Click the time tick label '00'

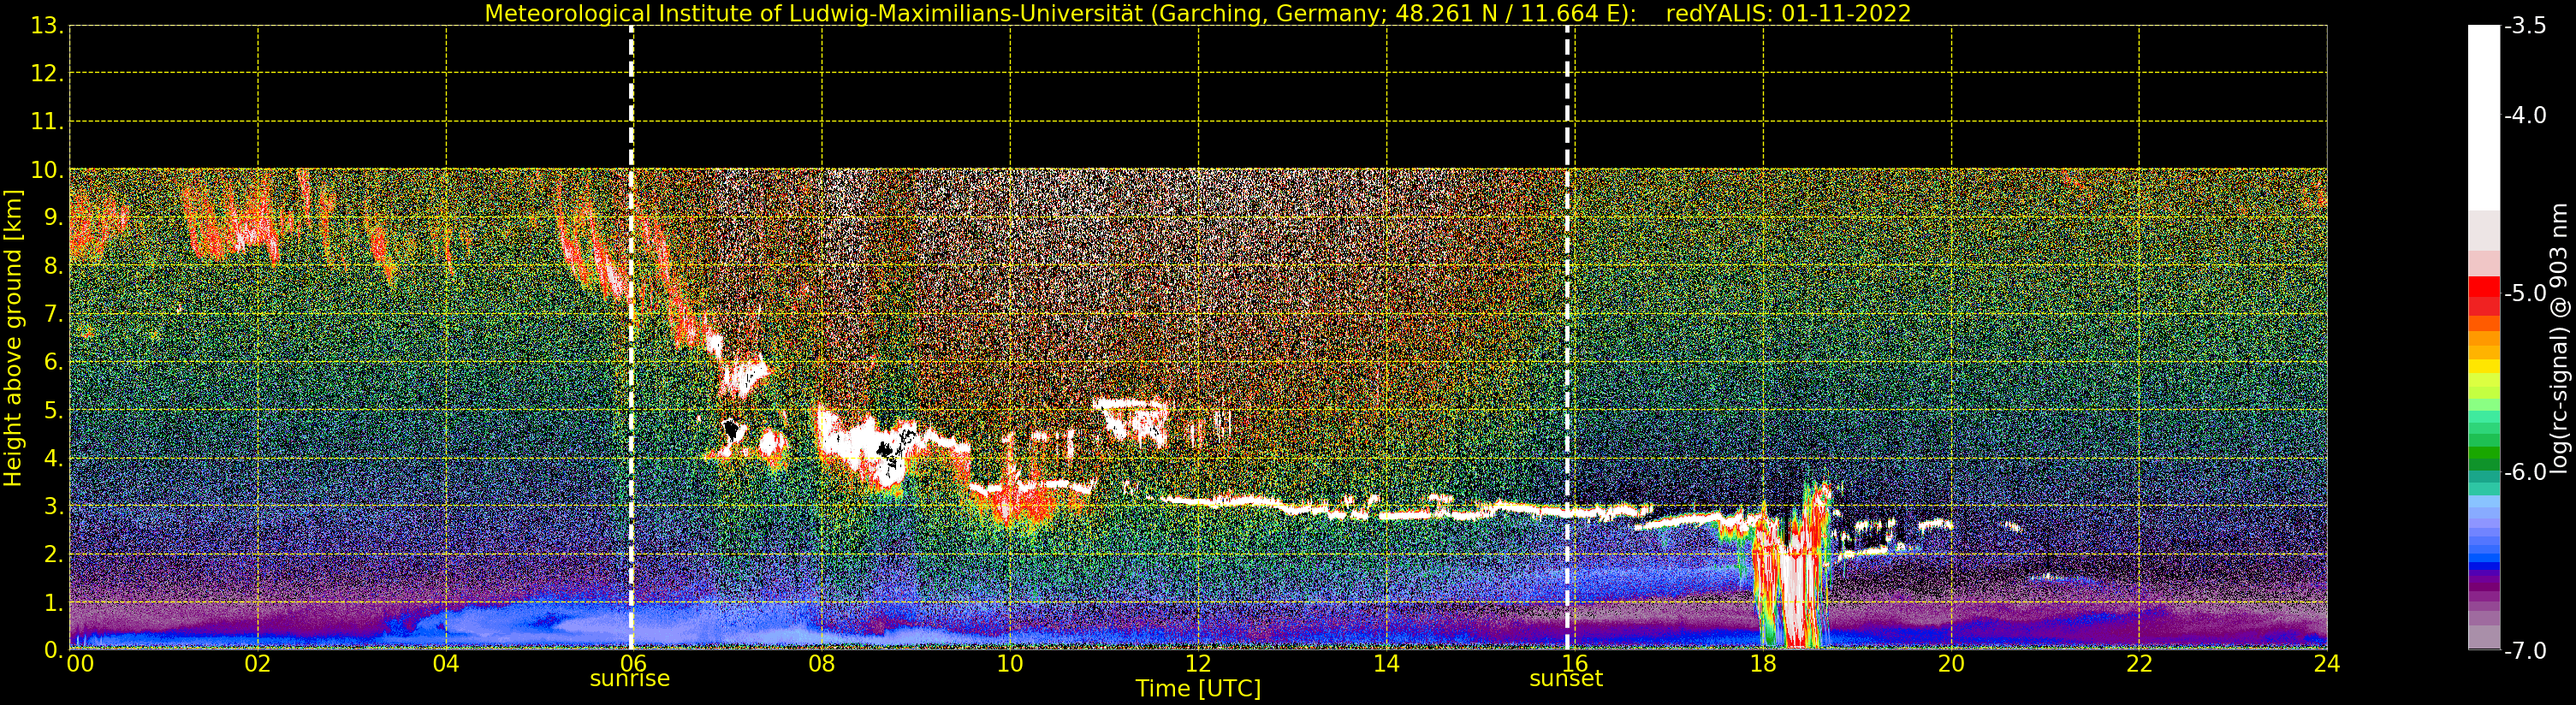coord(80,664)
